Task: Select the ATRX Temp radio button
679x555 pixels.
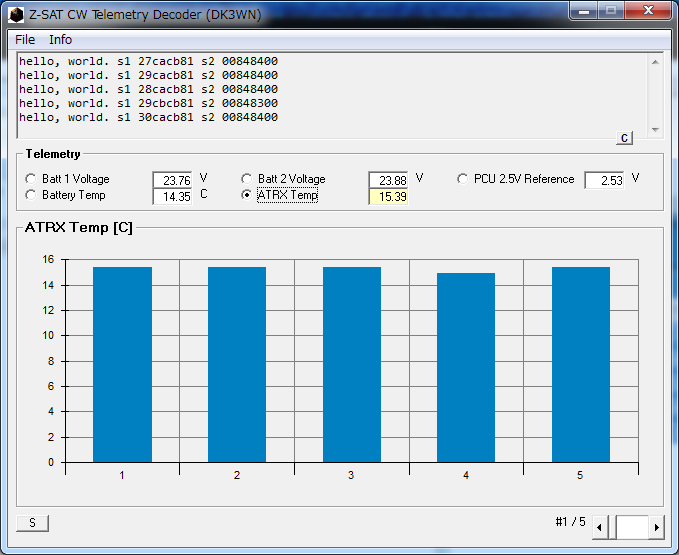Action: (246, 195)
